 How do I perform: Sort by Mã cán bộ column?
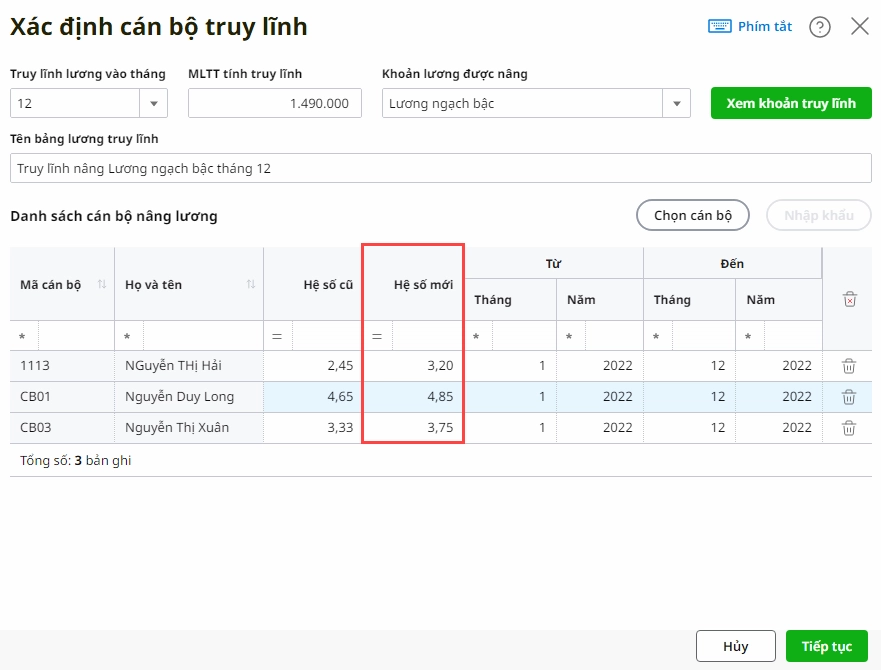point(102,284)
